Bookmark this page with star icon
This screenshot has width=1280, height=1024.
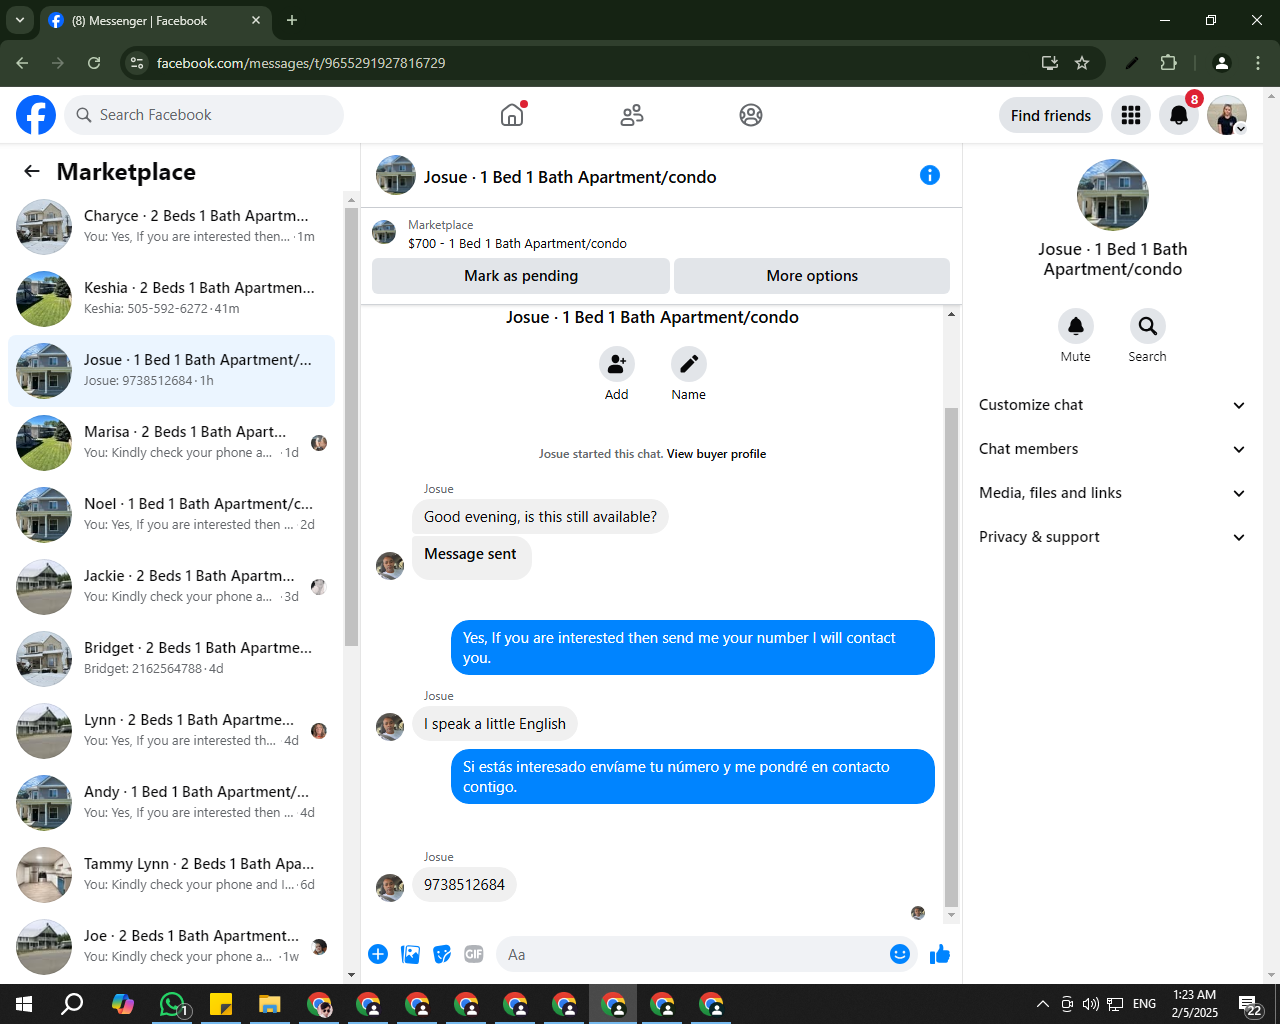point(1082,63)
